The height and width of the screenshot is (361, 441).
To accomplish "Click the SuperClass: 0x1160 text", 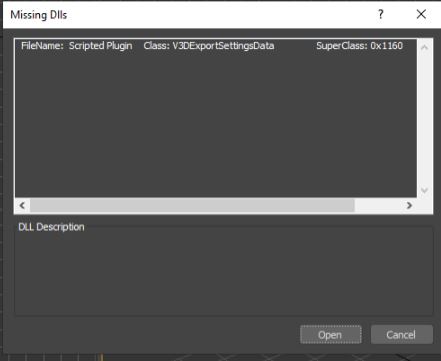I will point(359,46).
